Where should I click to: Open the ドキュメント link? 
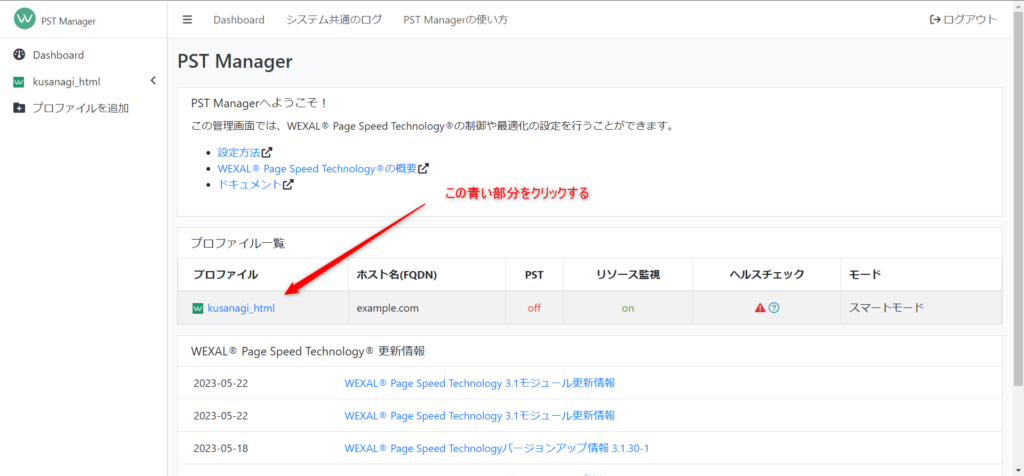(249, 184)
